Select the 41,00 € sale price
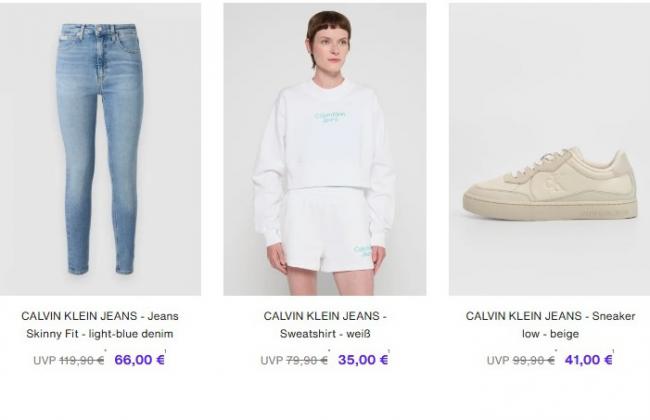 589,359
